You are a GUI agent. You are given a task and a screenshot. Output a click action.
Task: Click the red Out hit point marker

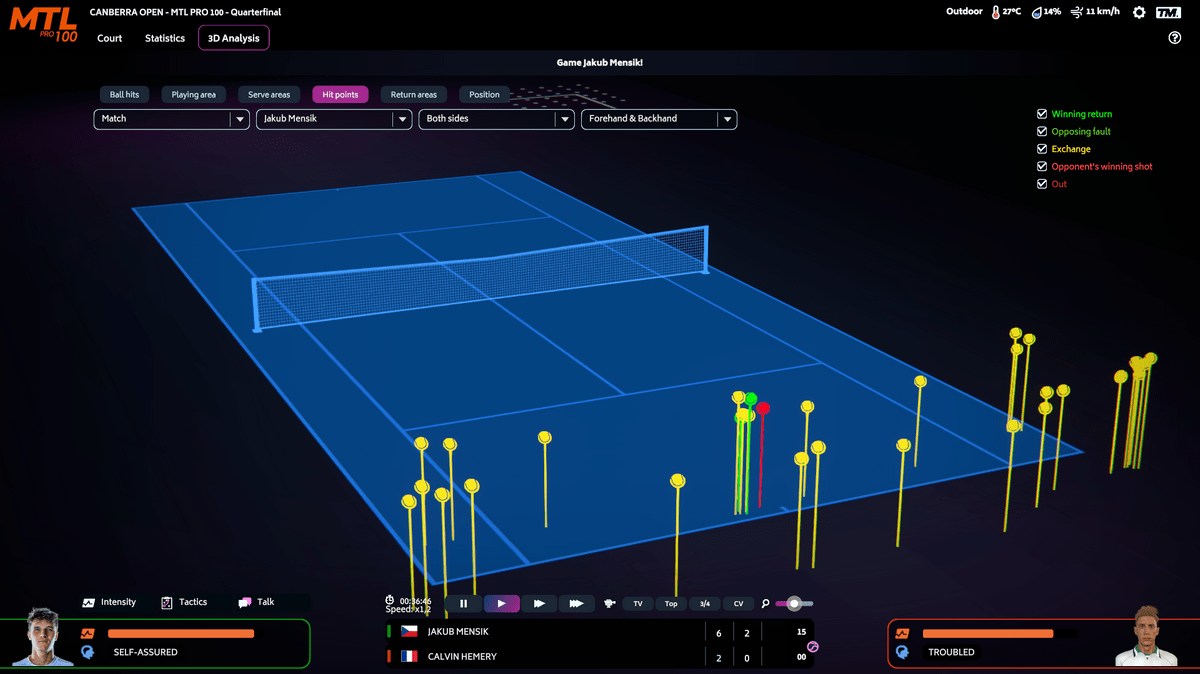point(763,408)
